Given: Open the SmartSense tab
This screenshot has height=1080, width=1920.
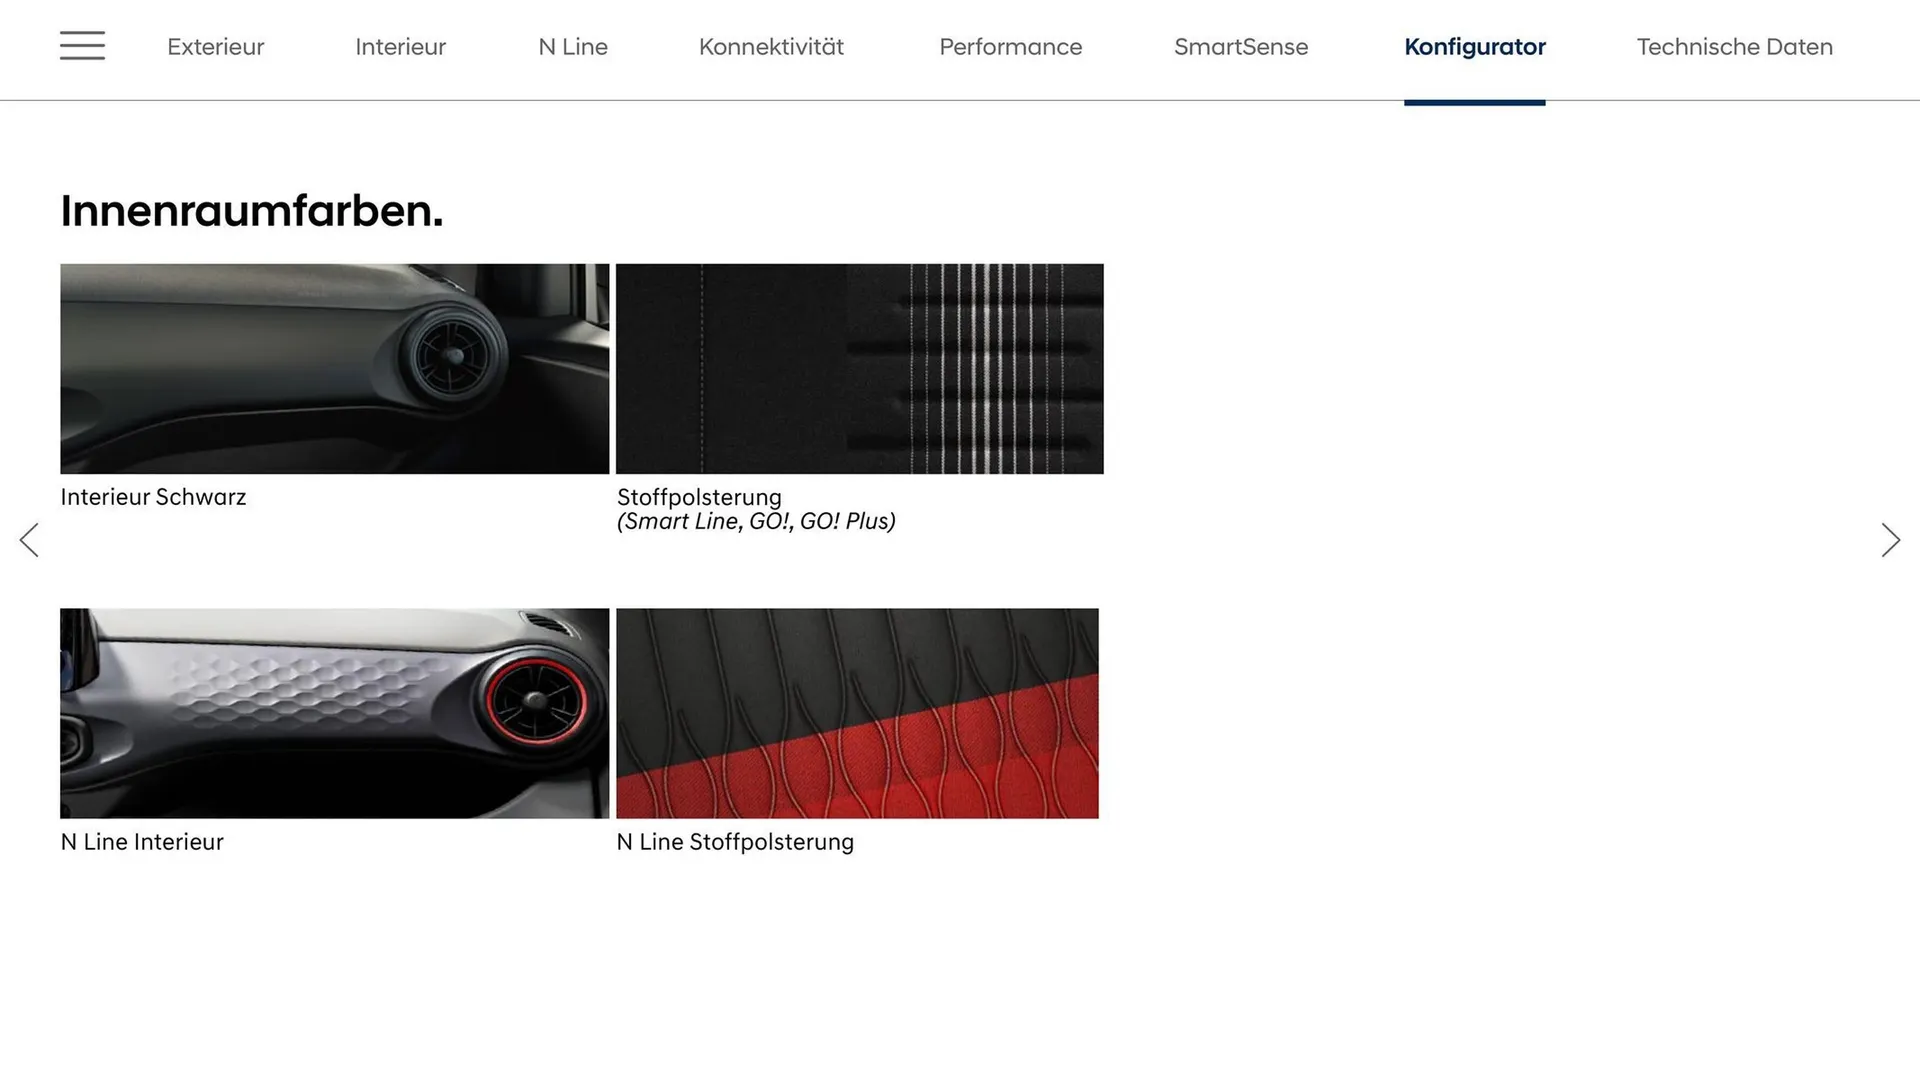Looking at the screenshot, I should [1240, 47].
